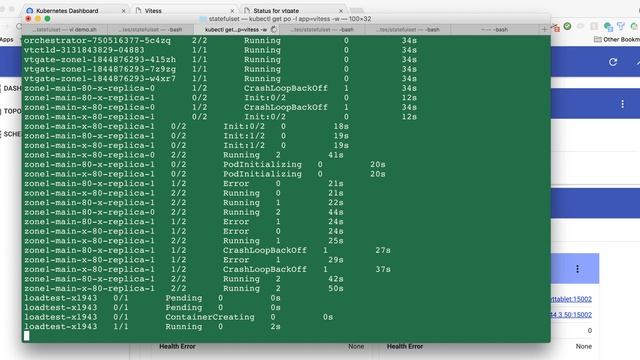Select the 'vi demo.sh' terminal tab
The width and height of the screenshot is (640, 360).
[x=64, y=29]
